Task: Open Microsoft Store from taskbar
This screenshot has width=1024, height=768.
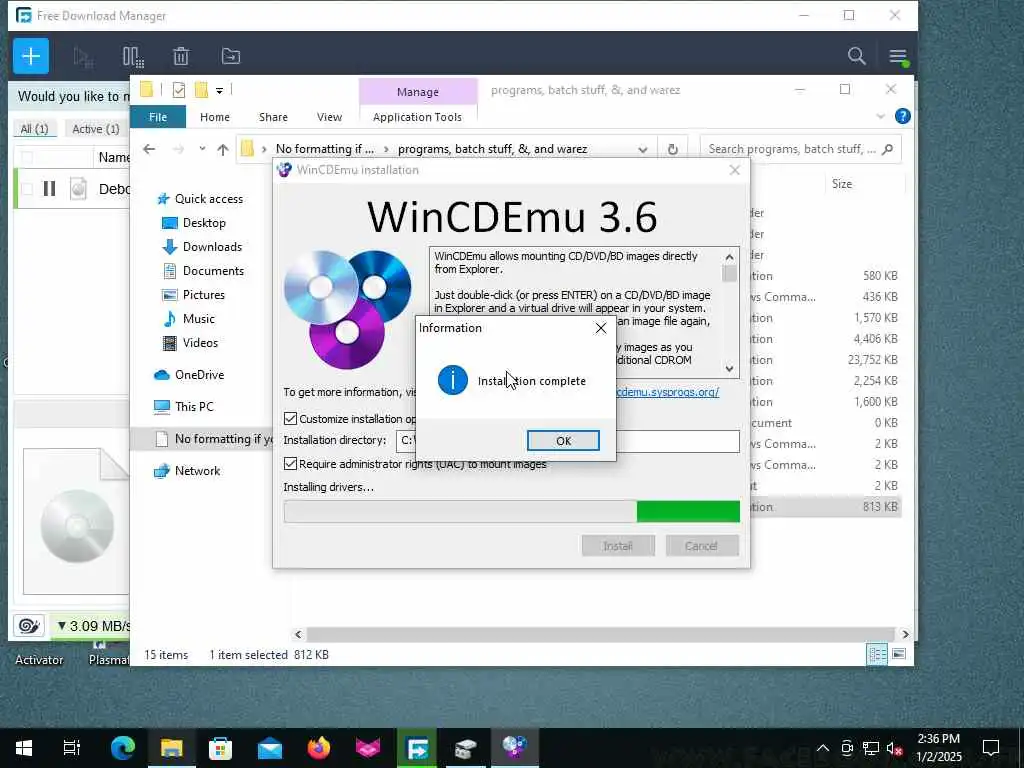Action: [x=220, y=748]
